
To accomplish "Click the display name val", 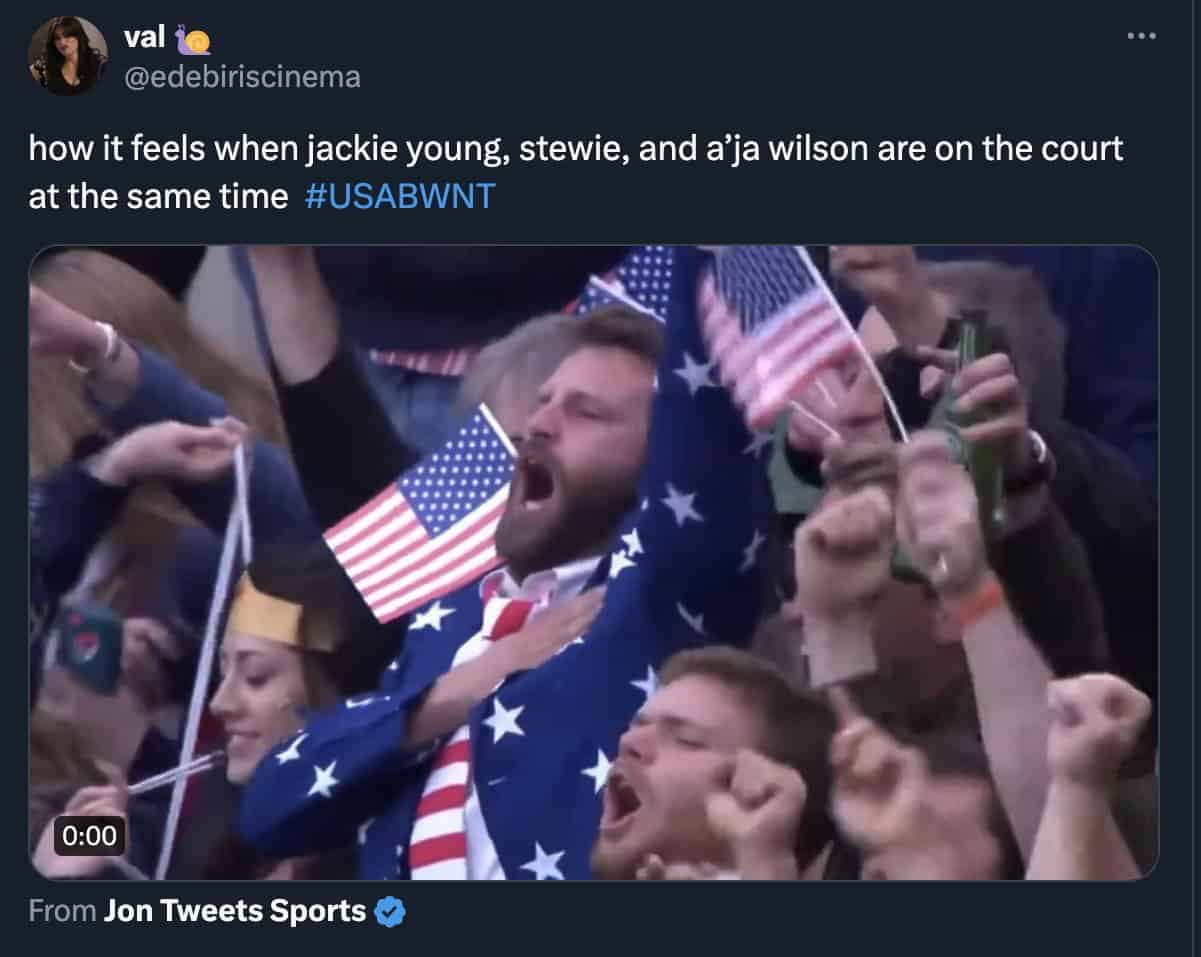I will point(145,38).
